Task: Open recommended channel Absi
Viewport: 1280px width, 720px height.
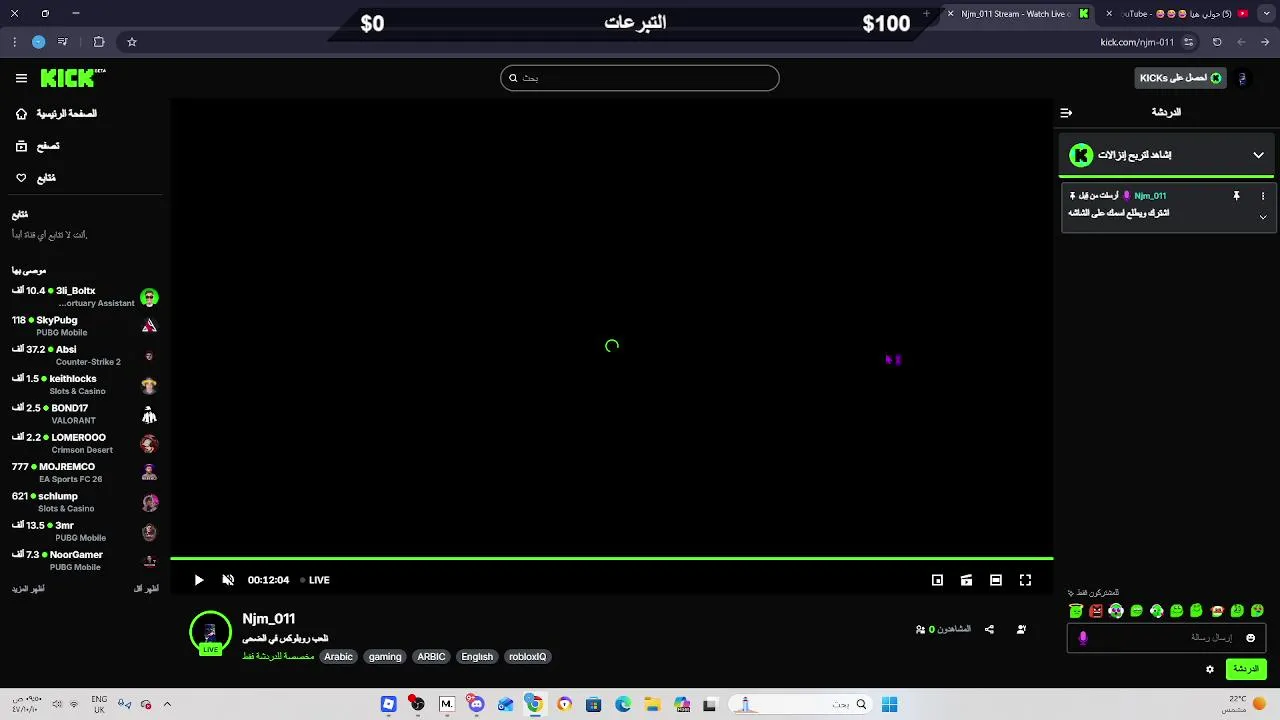Action: pos(85,355)
